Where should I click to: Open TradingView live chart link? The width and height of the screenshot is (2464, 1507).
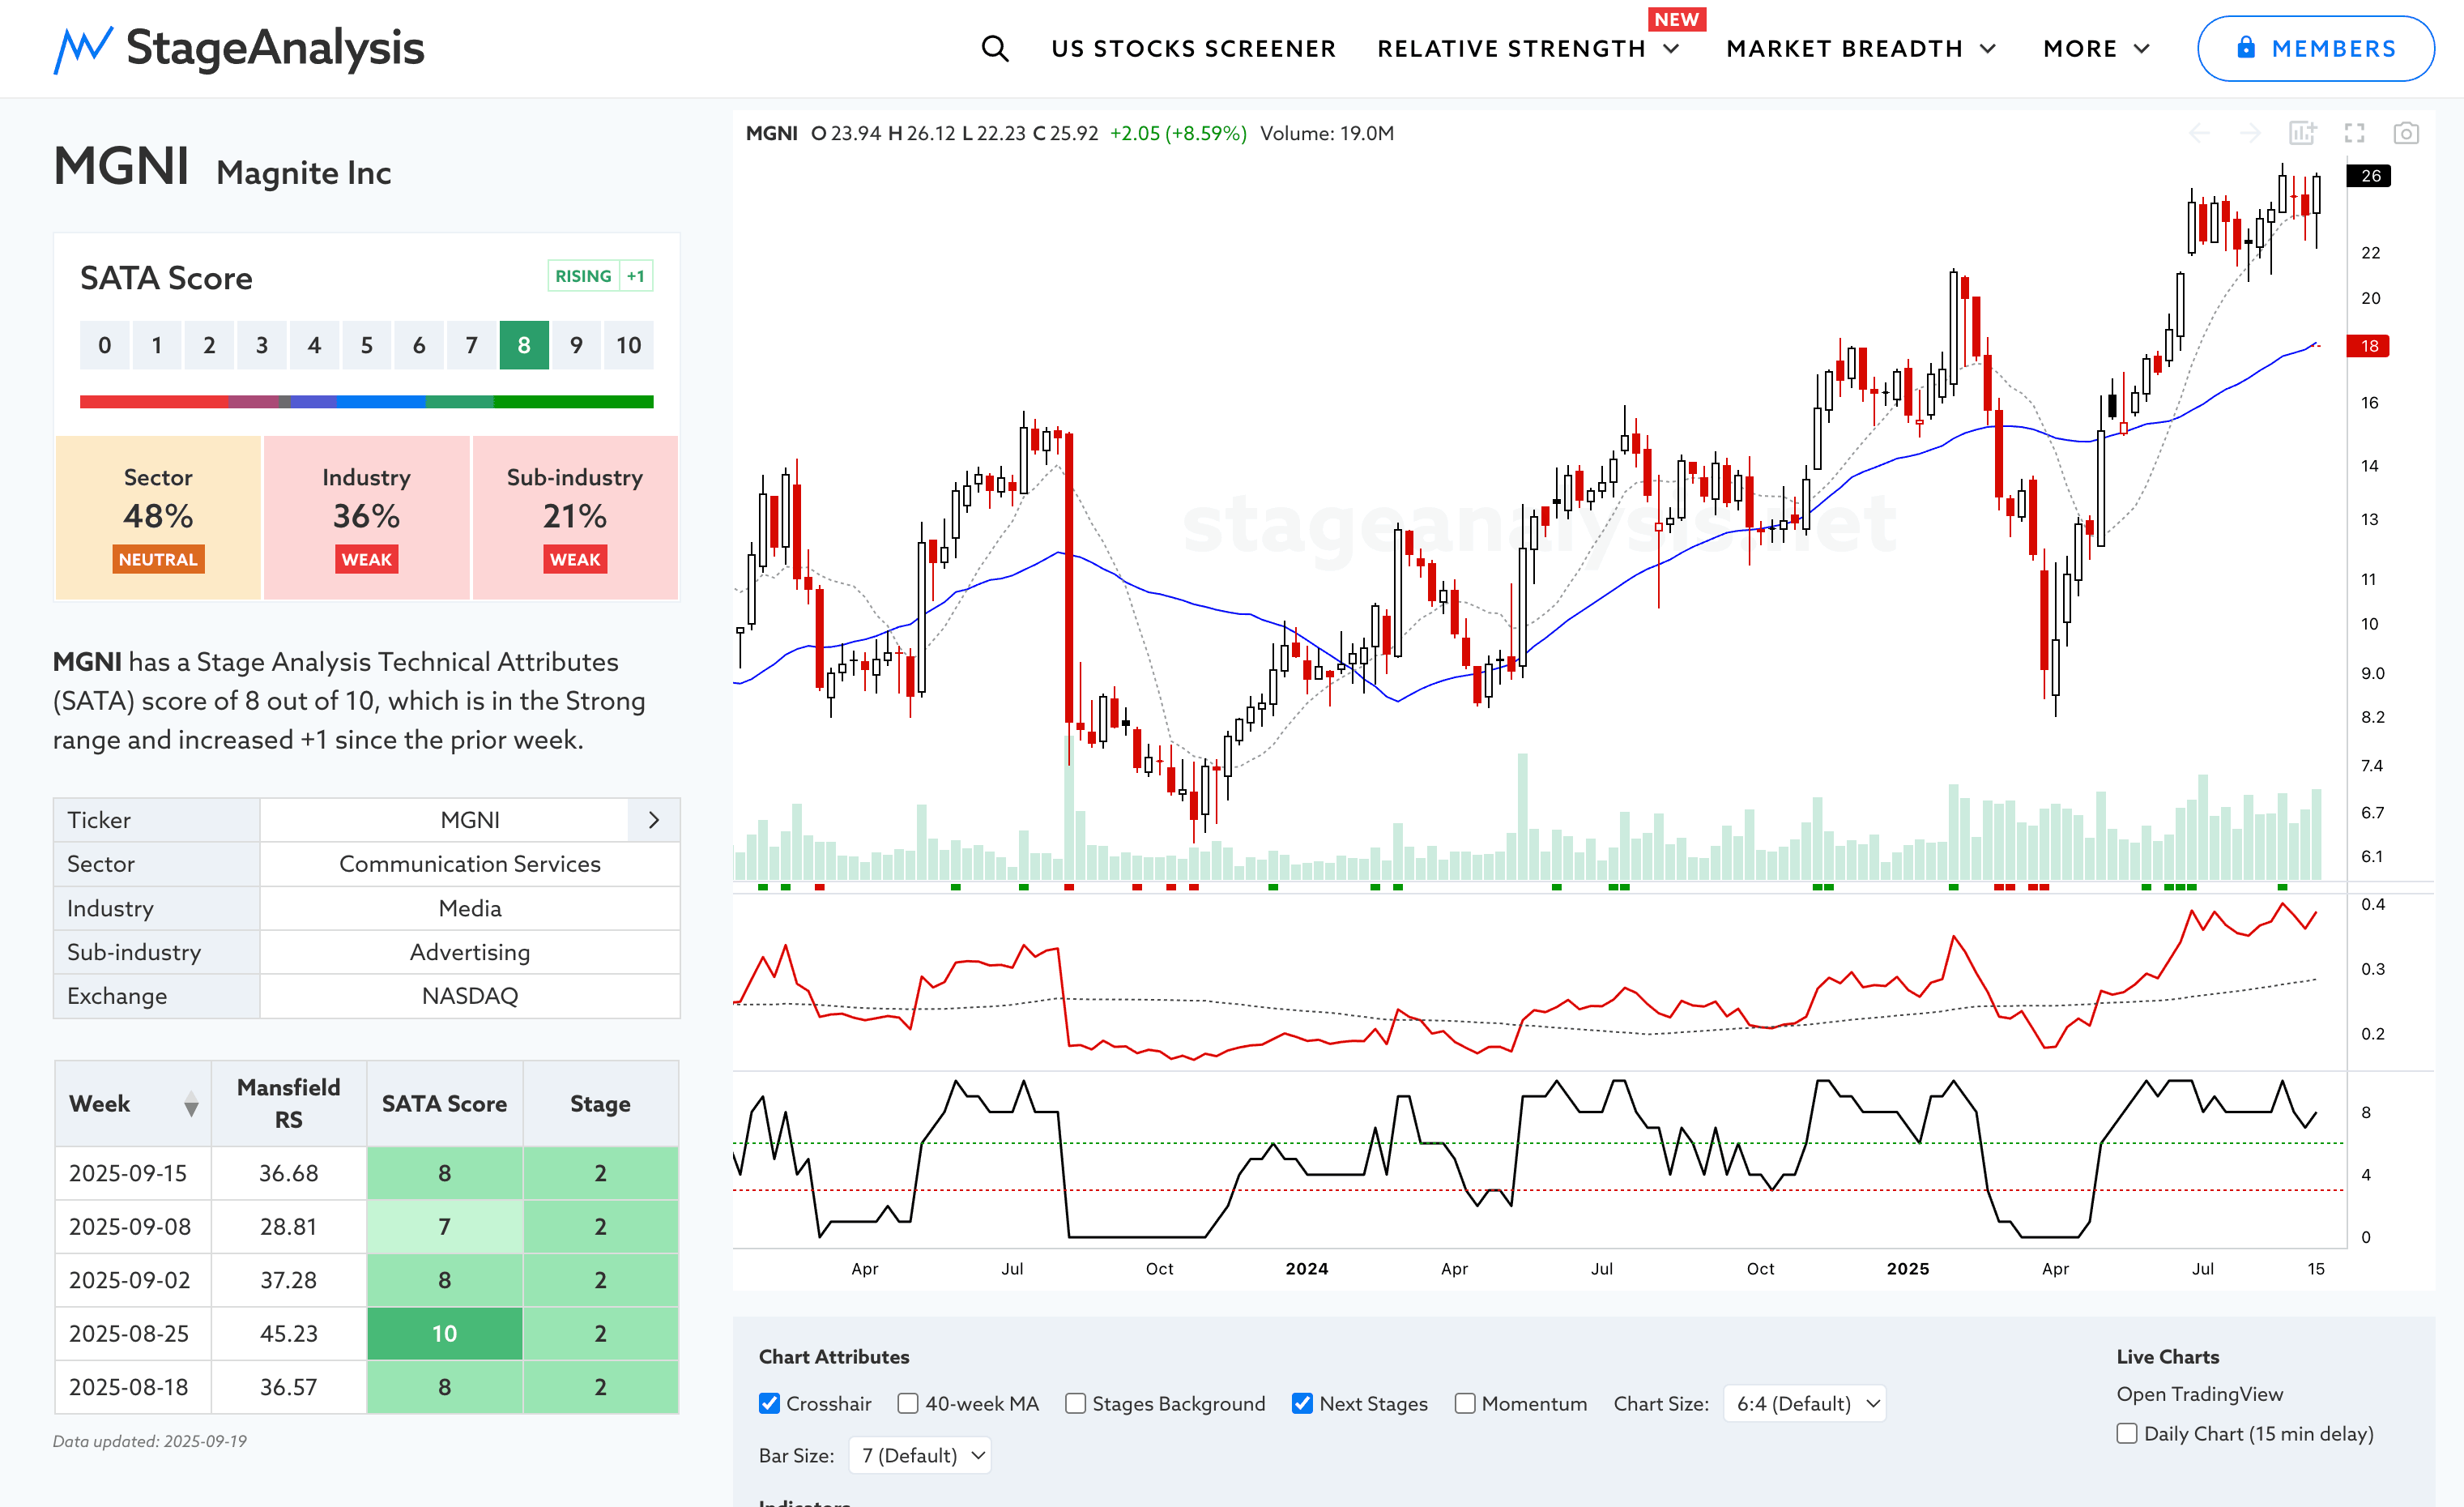pyautogui.click(x=2200, y=1393)
